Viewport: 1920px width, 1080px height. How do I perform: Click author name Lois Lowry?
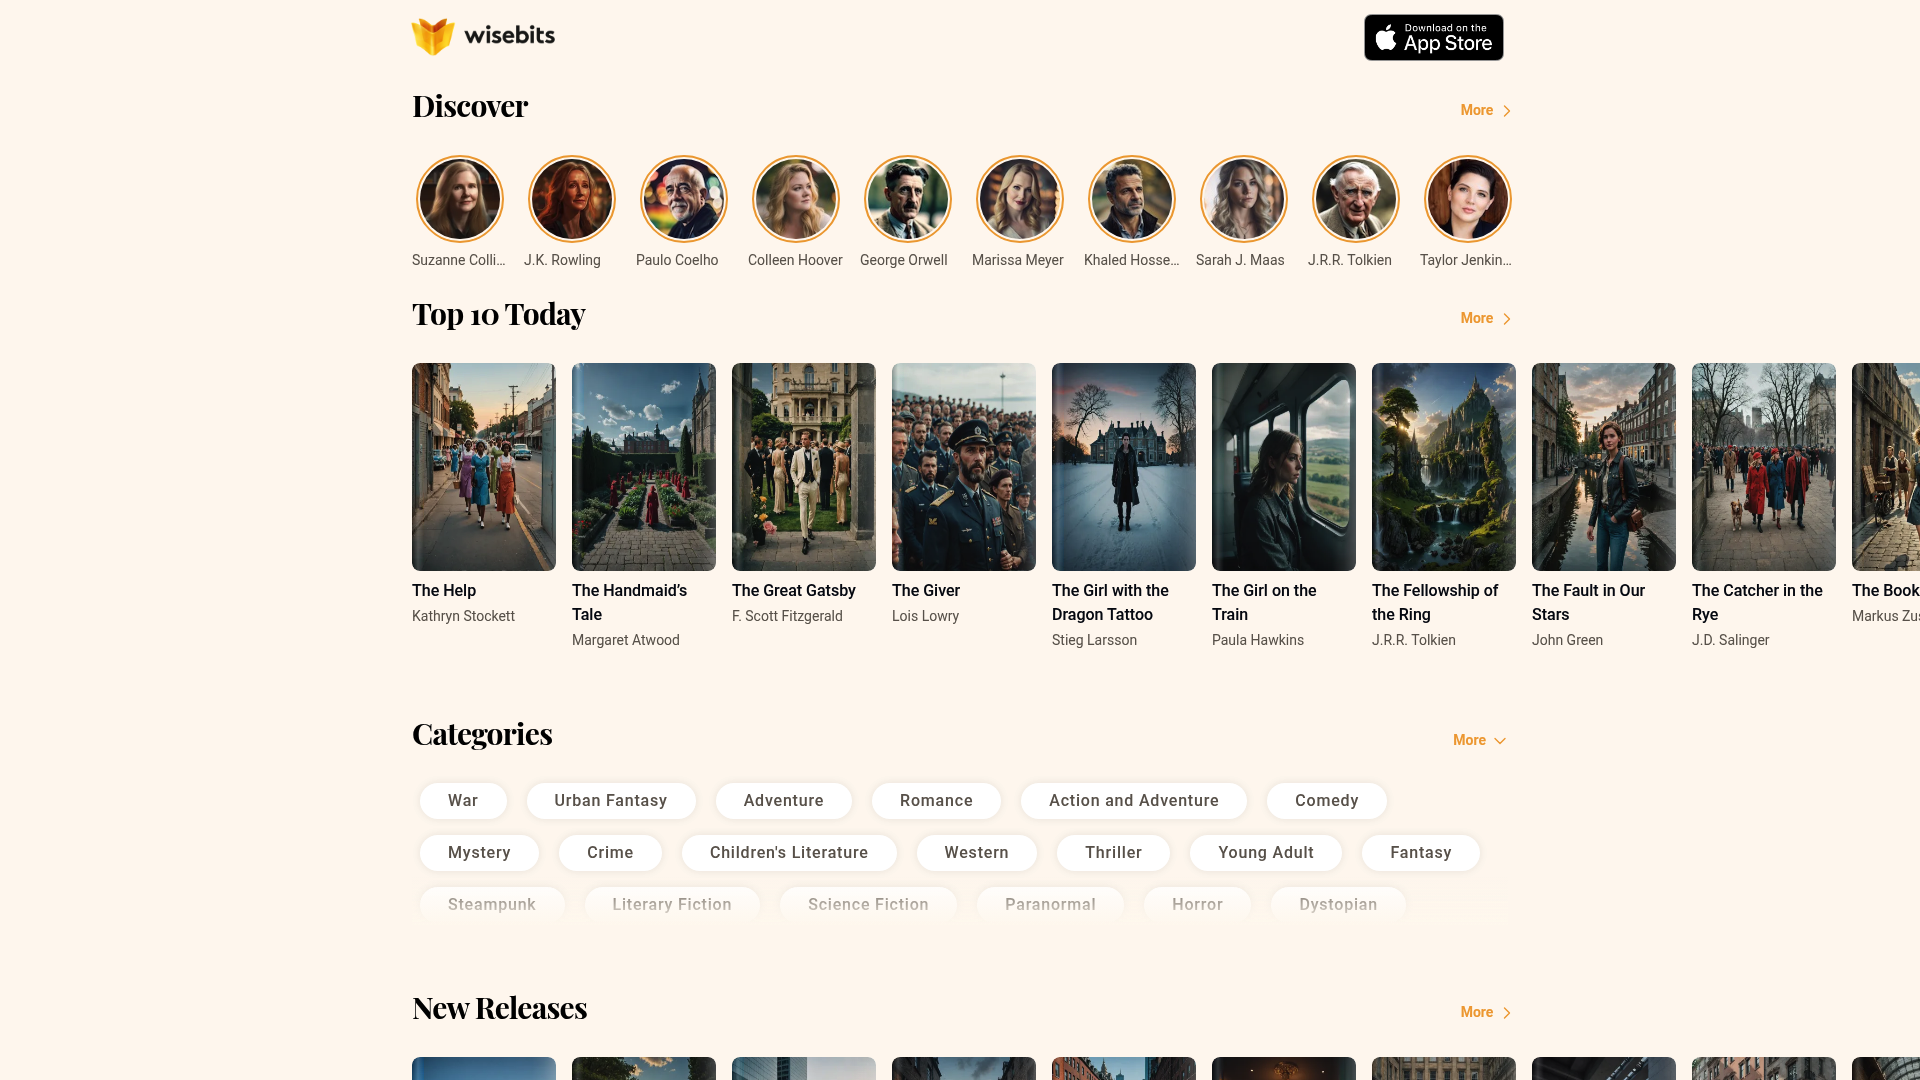(x=925, y=616)
